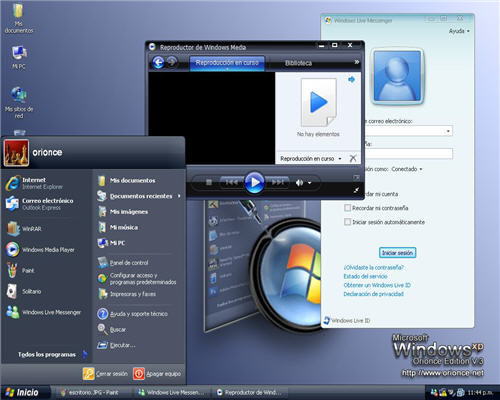Open Ayuda menu in Messenger

(x=459, y=31)
